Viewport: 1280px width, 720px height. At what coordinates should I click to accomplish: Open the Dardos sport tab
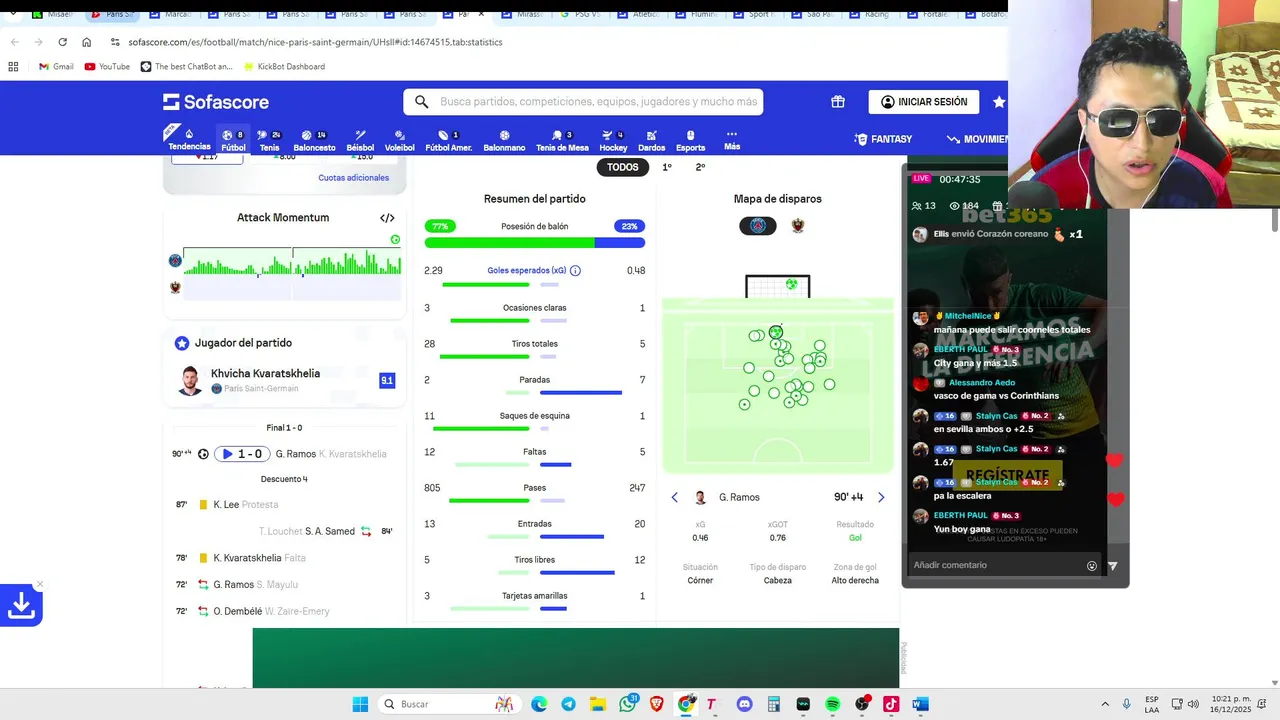pyautogui.click(x=651, y=141)
